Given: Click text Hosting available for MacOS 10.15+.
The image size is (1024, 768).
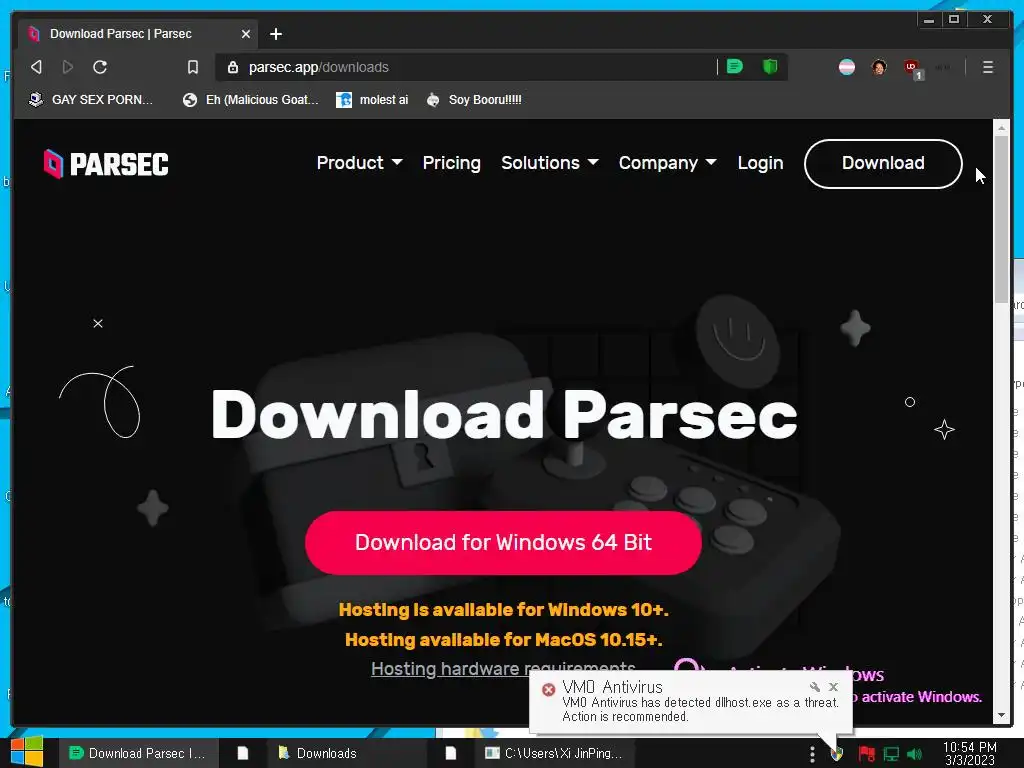Looking at the screenshot, I should [x=504, y=639].
